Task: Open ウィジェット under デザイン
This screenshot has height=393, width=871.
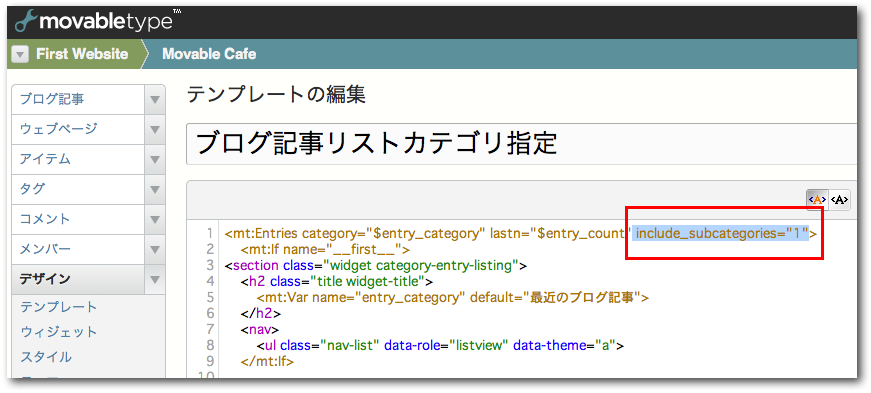Action: coord(59,332)
